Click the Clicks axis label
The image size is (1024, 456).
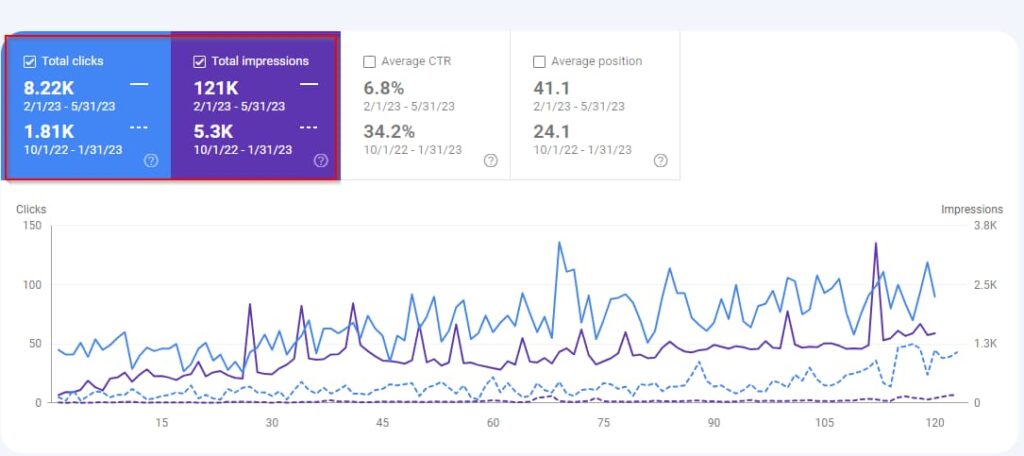coord(31,210)
